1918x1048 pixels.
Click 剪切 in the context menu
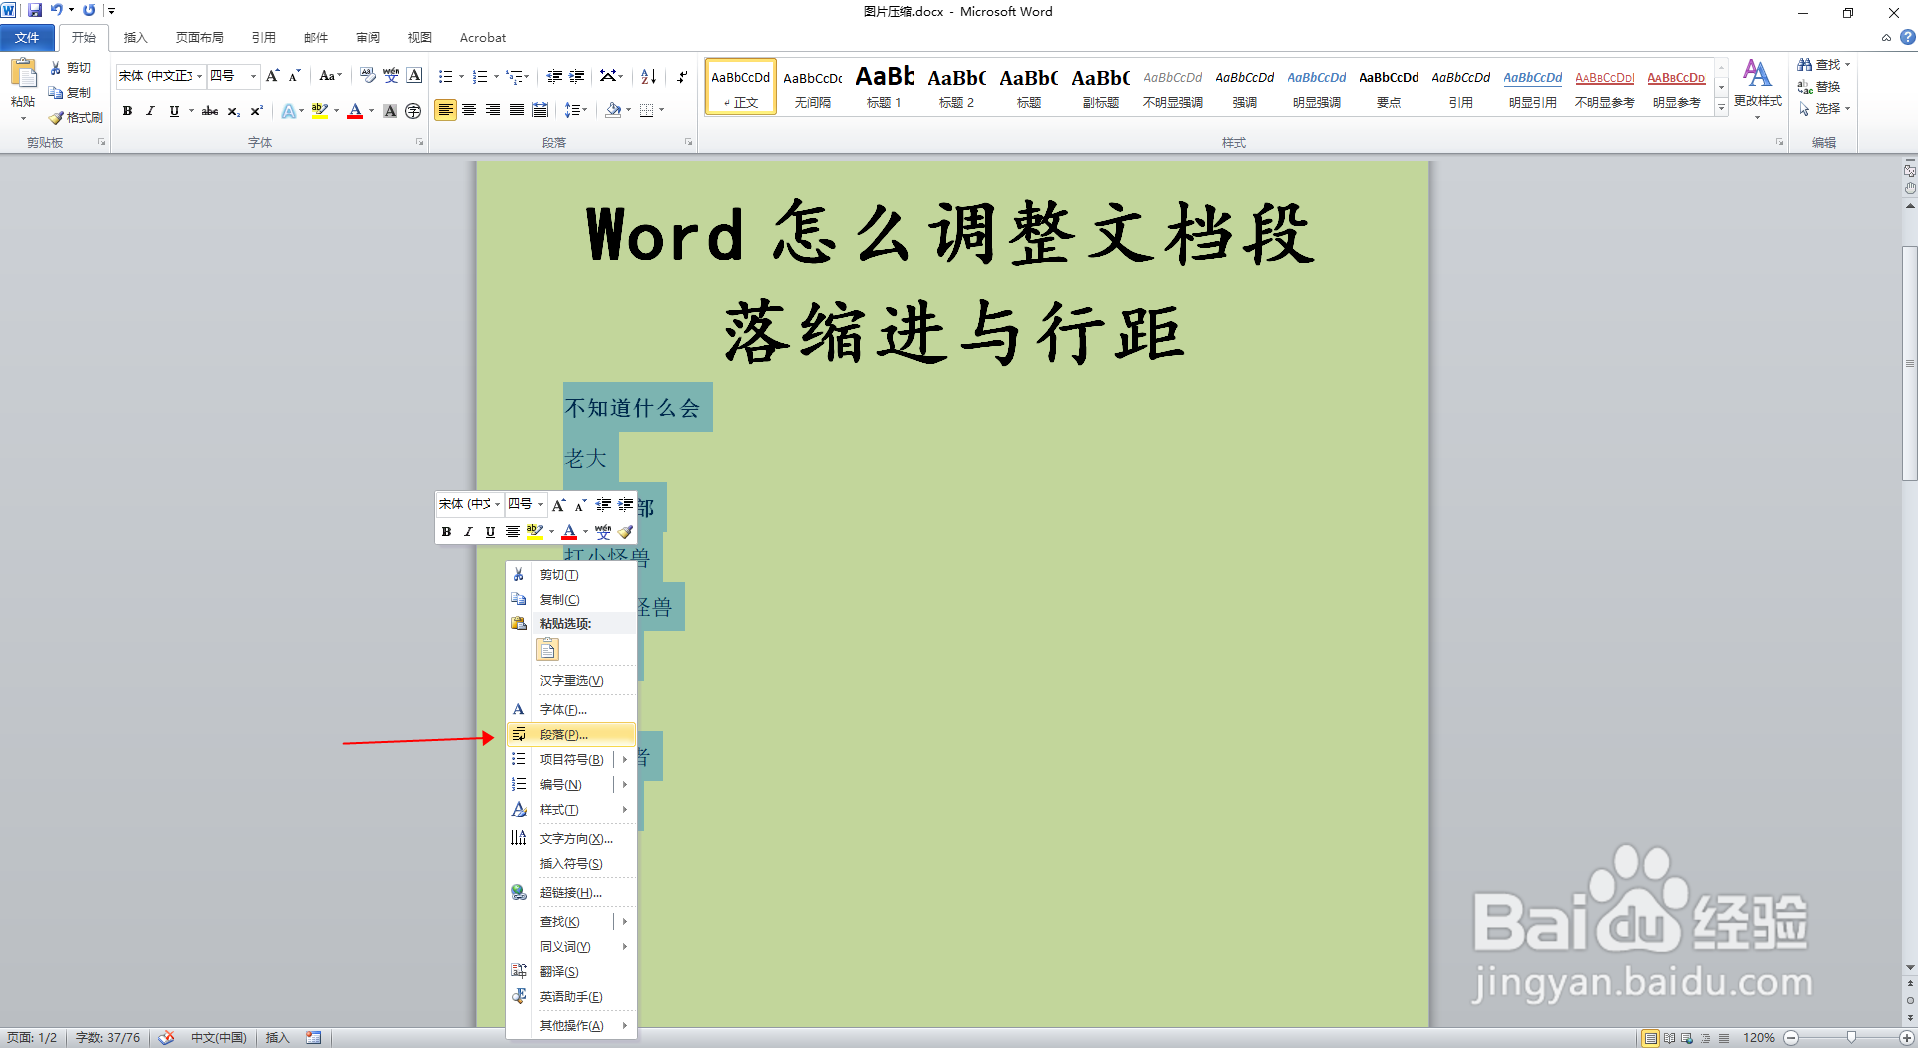pyautogui.click(x=558, y=574)
